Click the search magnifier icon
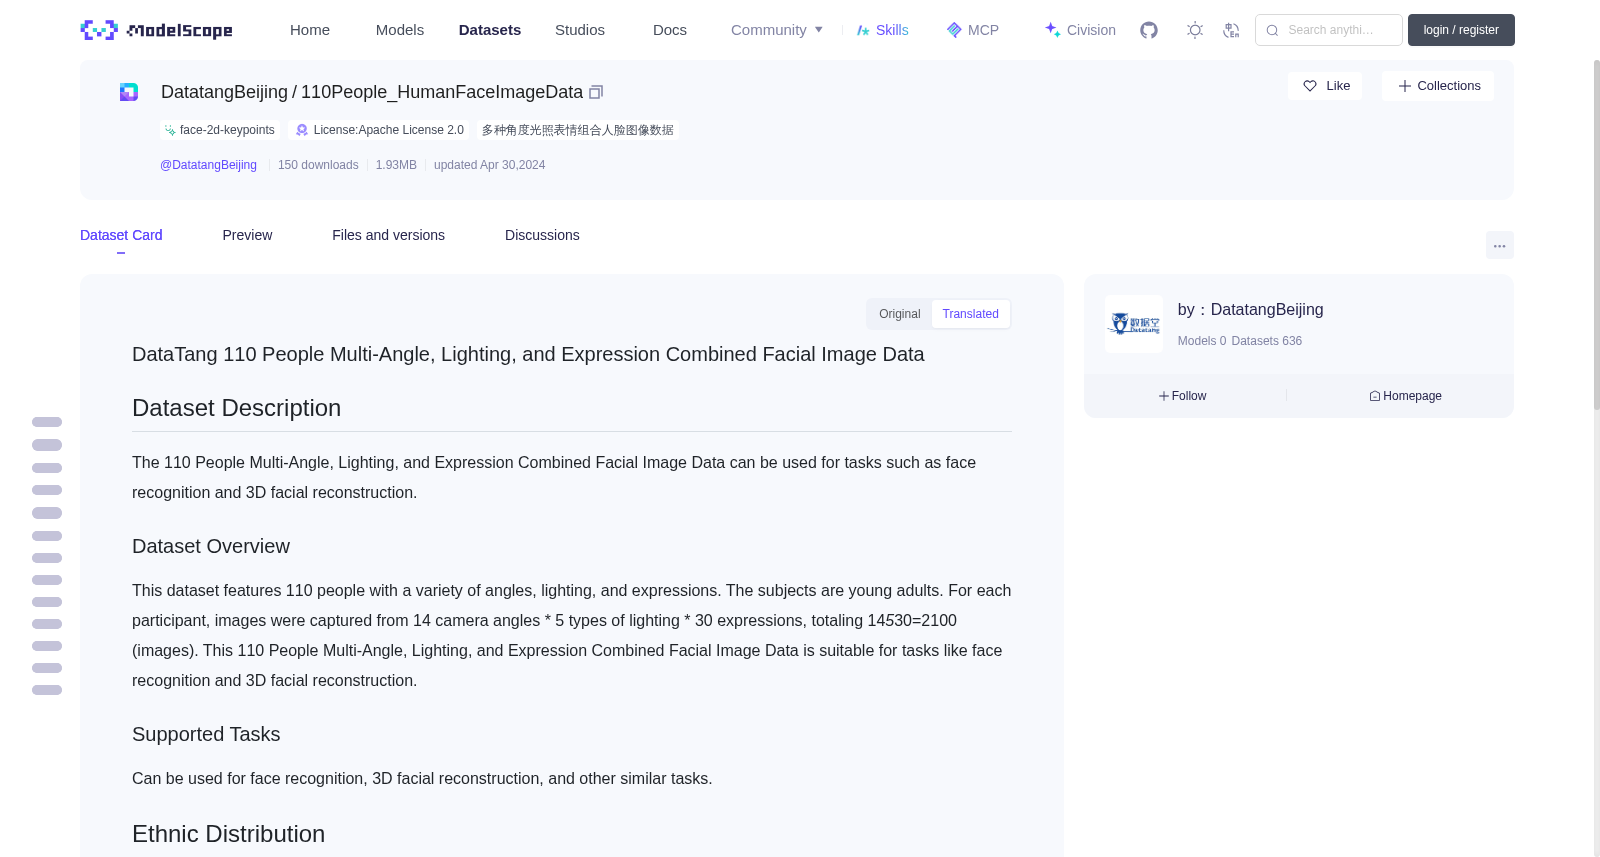 point(1272,30)
